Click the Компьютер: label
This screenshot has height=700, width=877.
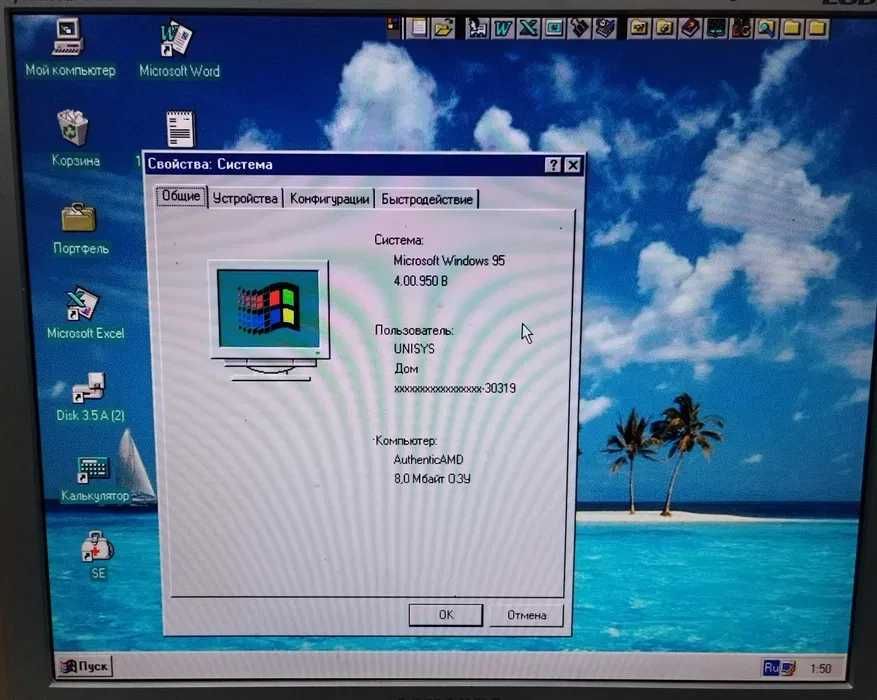(406, 441)
